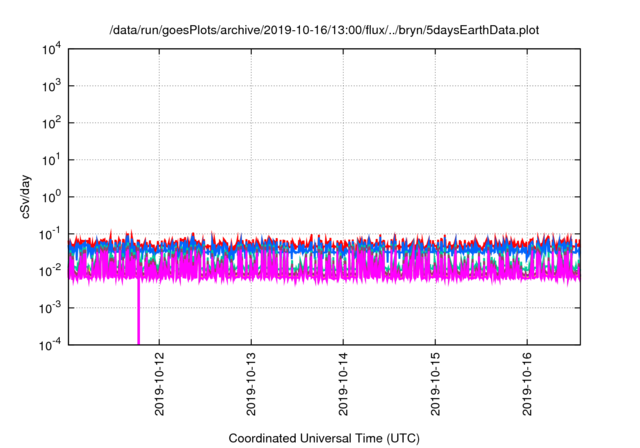Click the magenta downward spike near 2019-10-12
Viewport: 640px width, 448px height.
click(138, 315)
